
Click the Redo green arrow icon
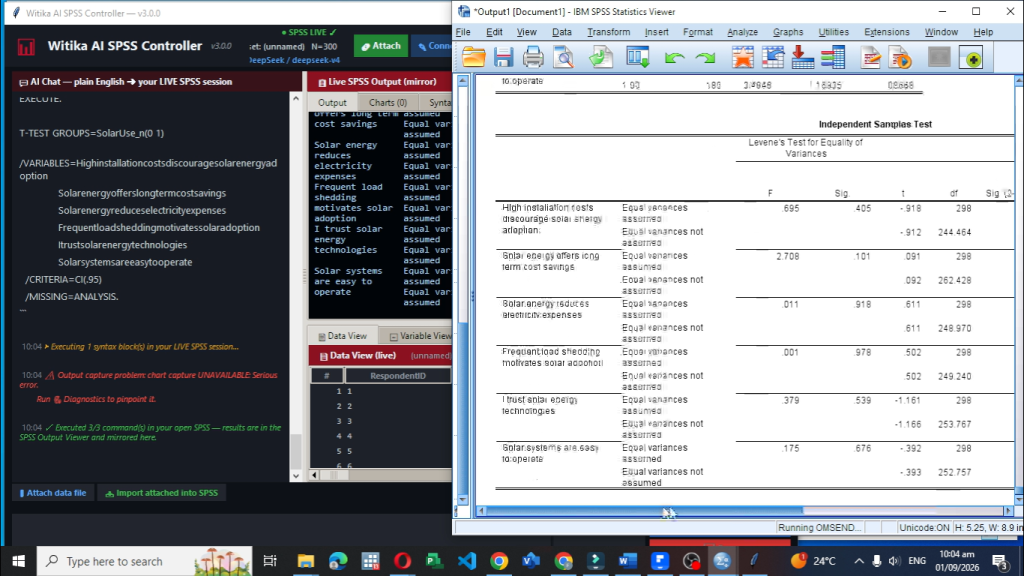705,58
